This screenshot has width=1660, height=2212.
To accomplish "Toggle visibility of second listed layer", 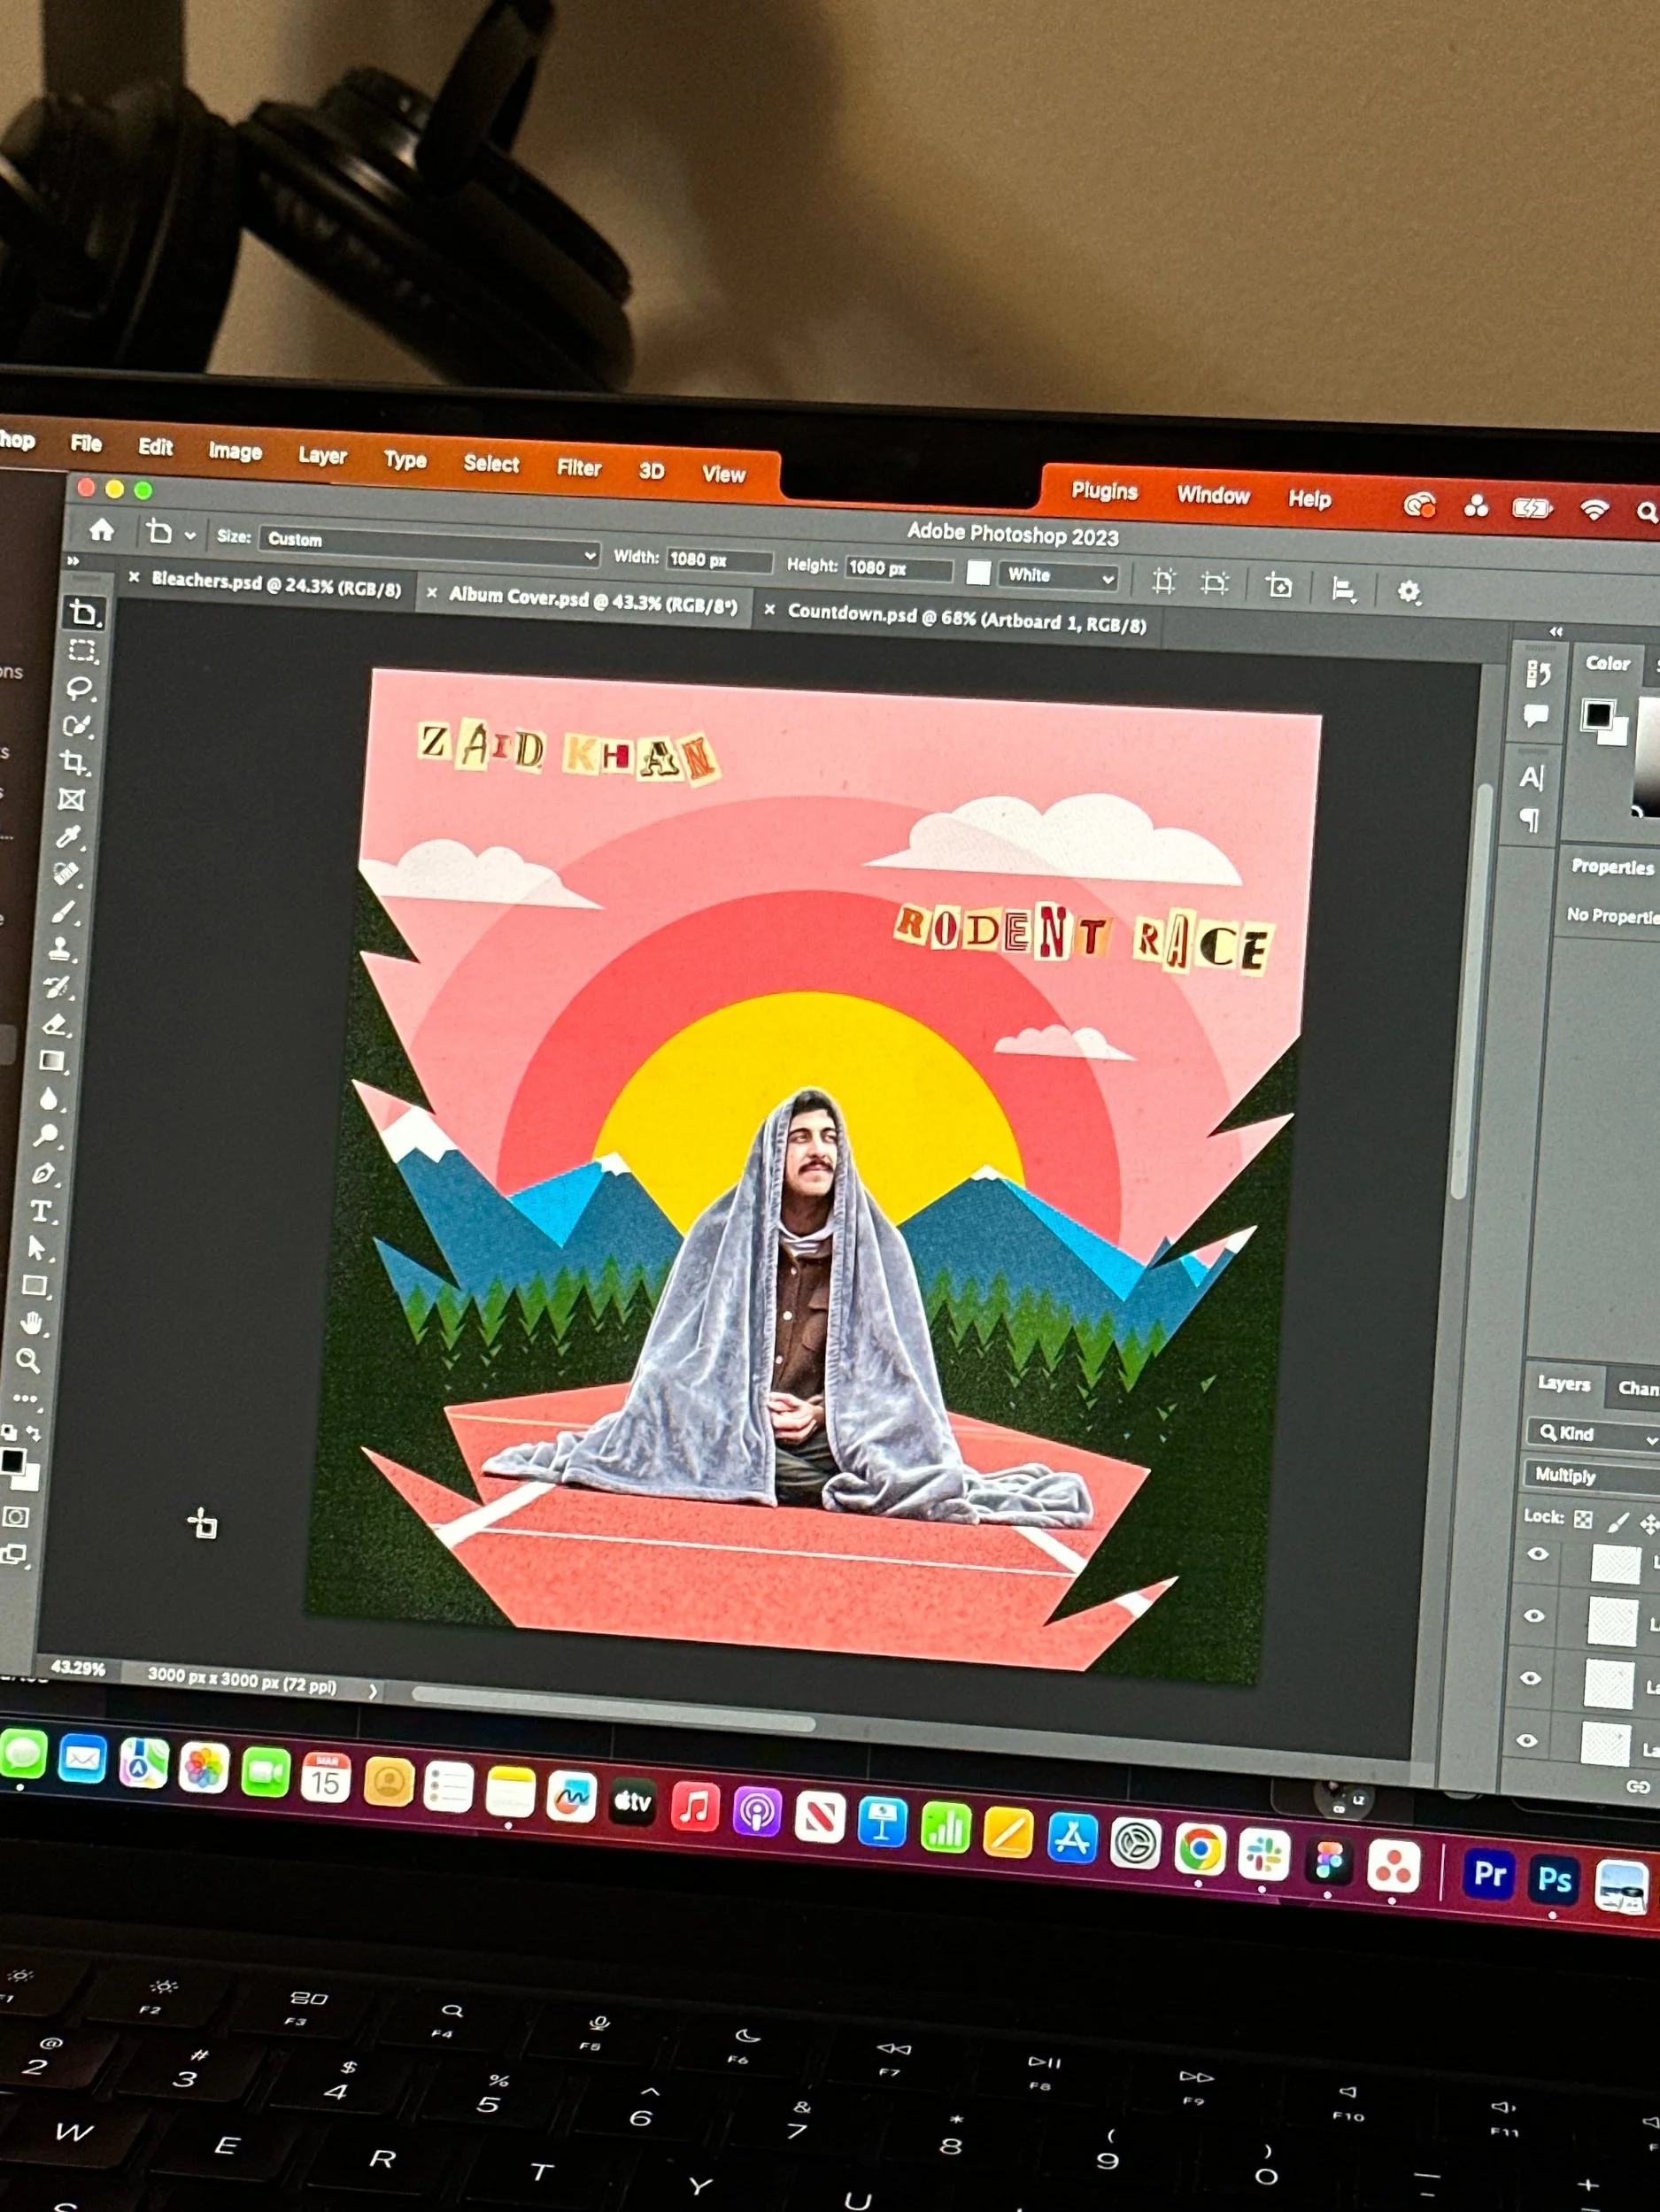I will [x=1535, y=1616].
